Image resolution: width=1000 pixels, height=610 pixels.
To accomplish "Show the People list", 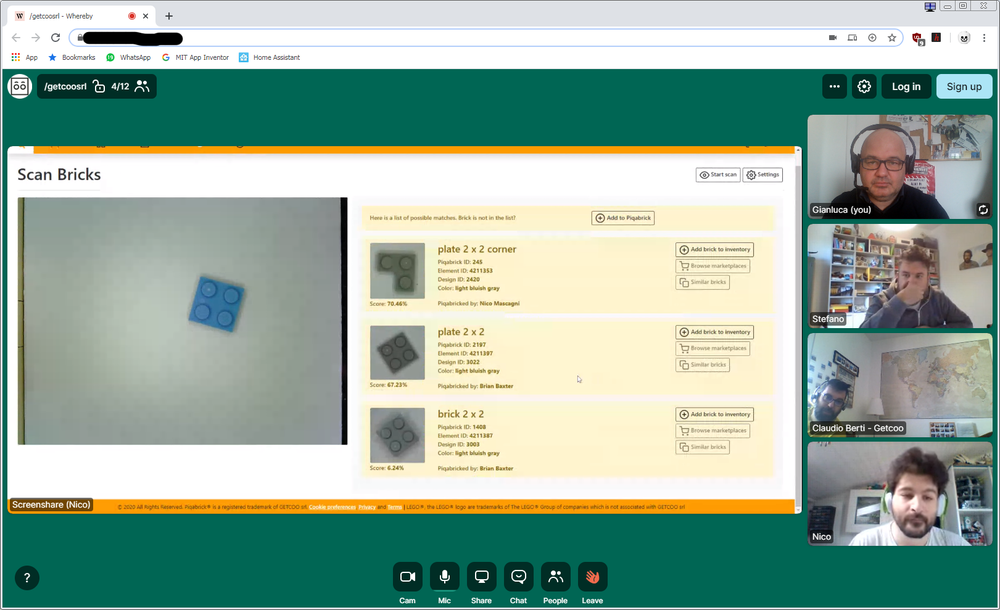I will 555,577.
